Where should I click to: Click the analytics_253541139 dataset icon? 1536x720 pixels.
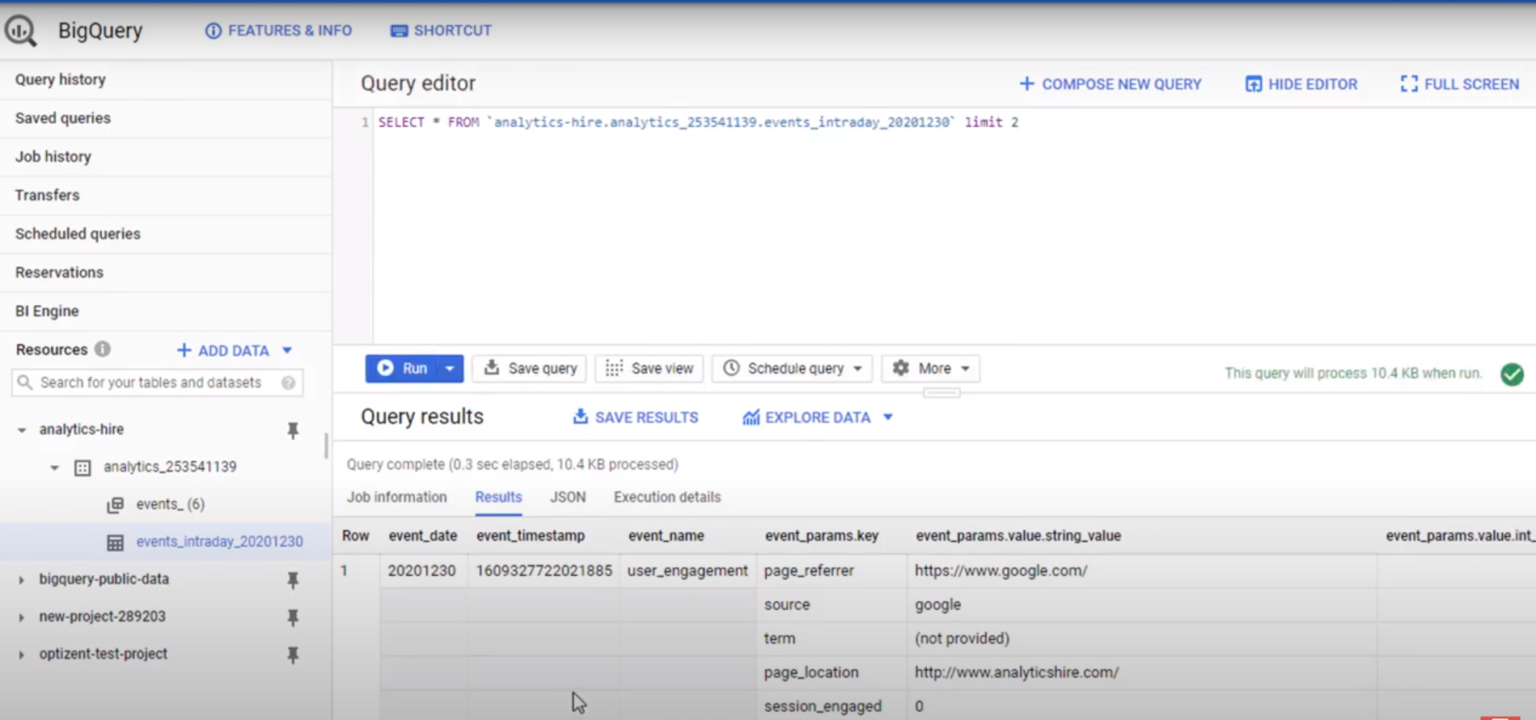(x=83, y=467)
